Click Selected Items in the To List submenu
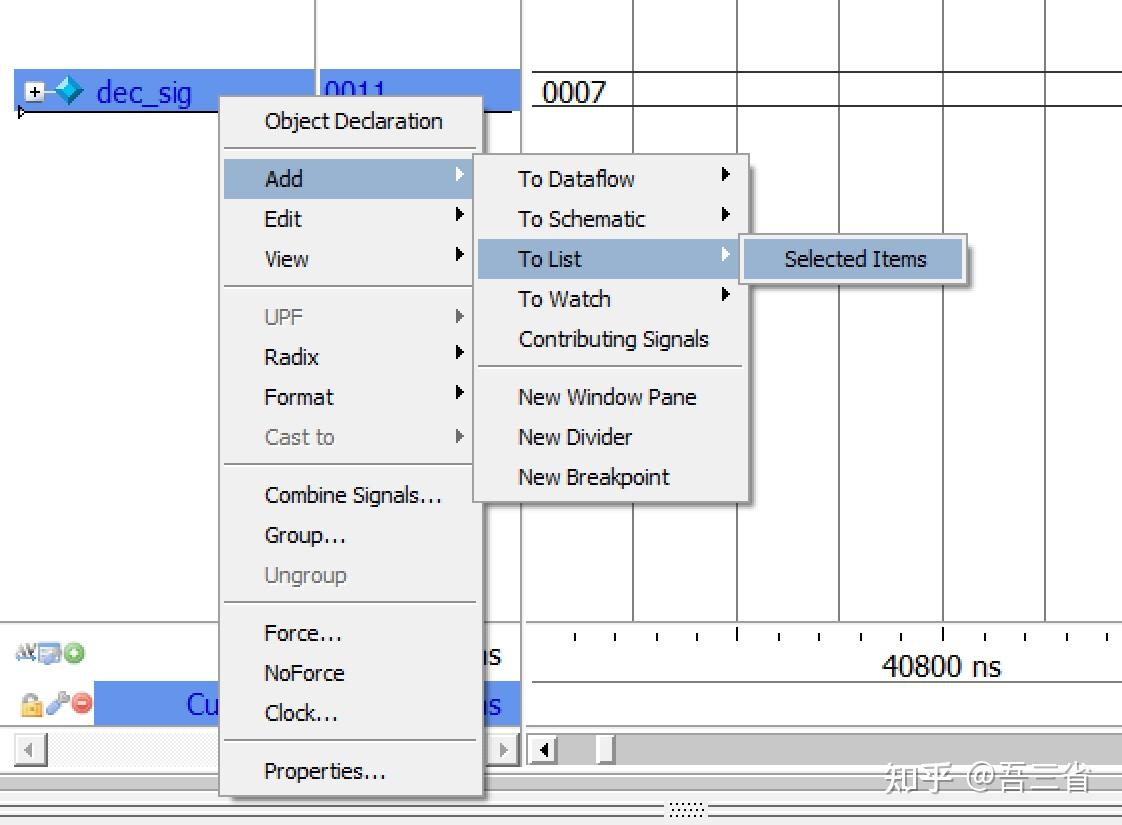The width and height of the screenshot is (1122, 825). point(853,259)
